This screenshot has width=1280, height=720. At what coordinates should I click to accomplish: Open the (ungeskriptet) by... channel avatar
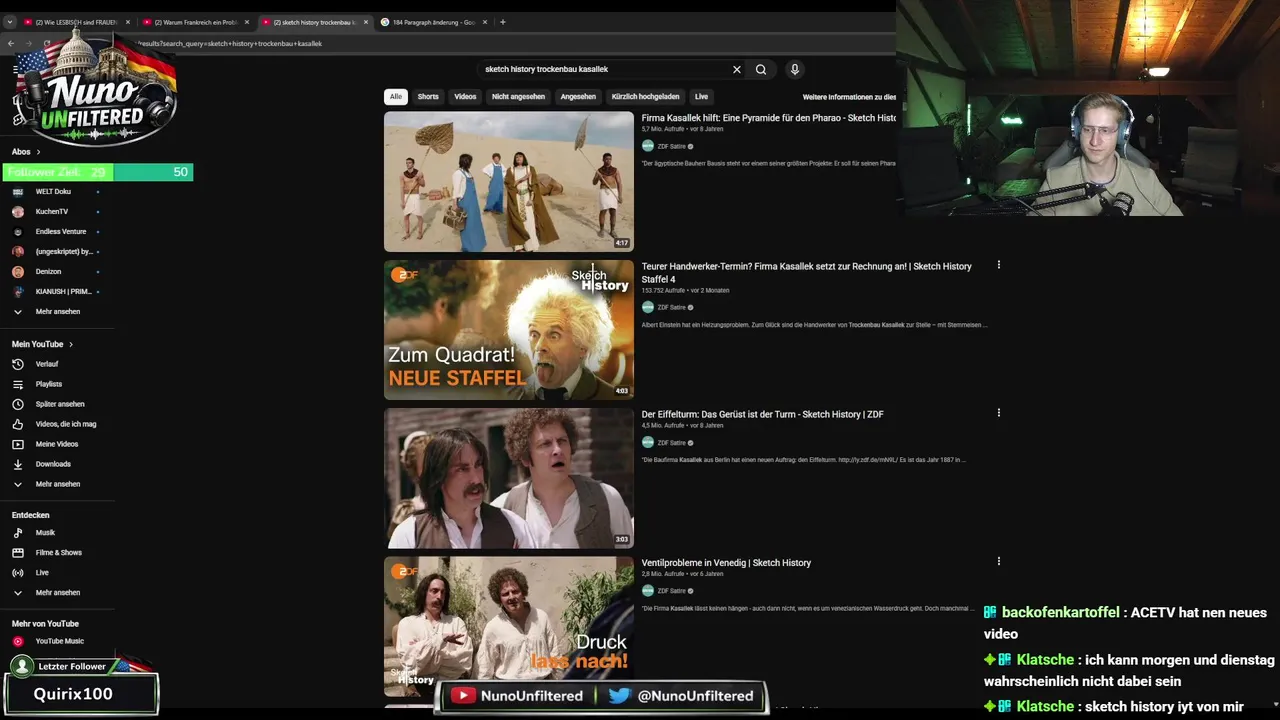(x=17, y=251)
